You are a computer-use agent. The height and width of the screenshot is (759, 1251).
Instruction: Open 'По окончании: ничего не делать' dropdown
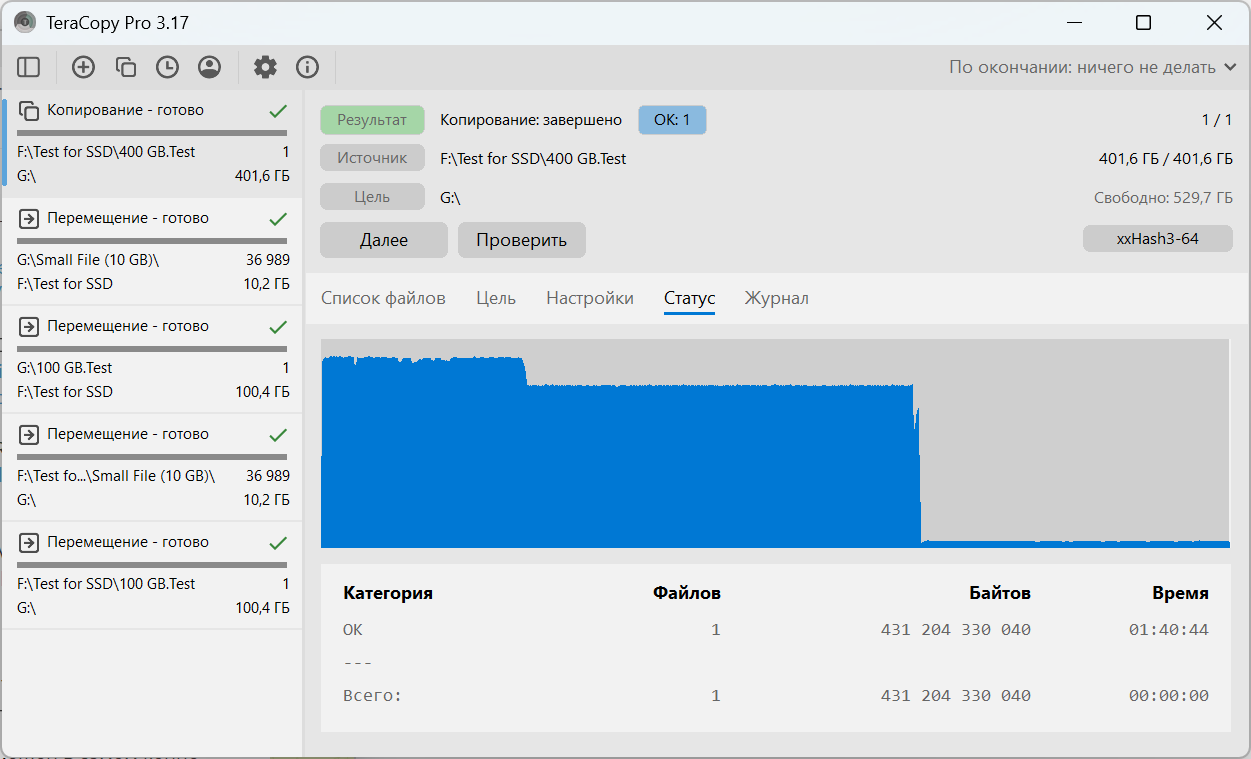click(1095, 67)
